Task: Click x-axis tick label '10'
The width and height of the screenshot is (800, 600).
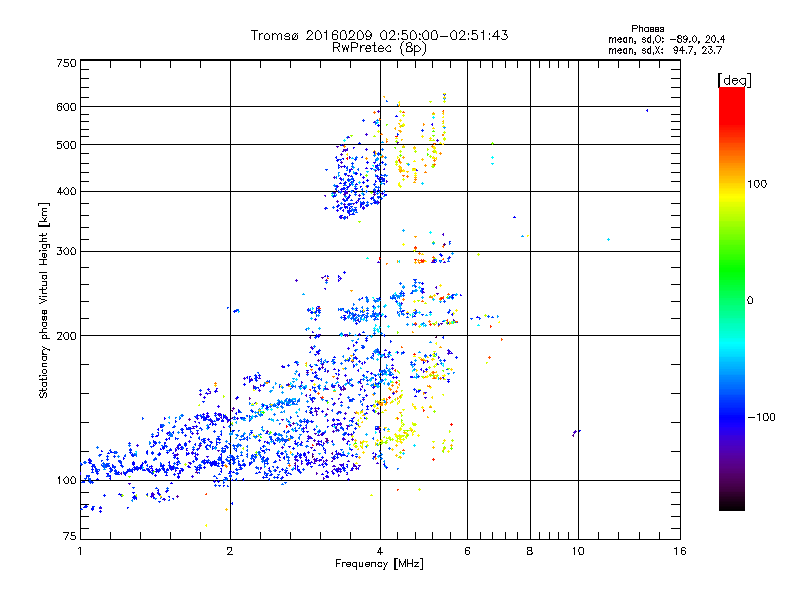Action: pyautogui.click(x=578, y=551)
